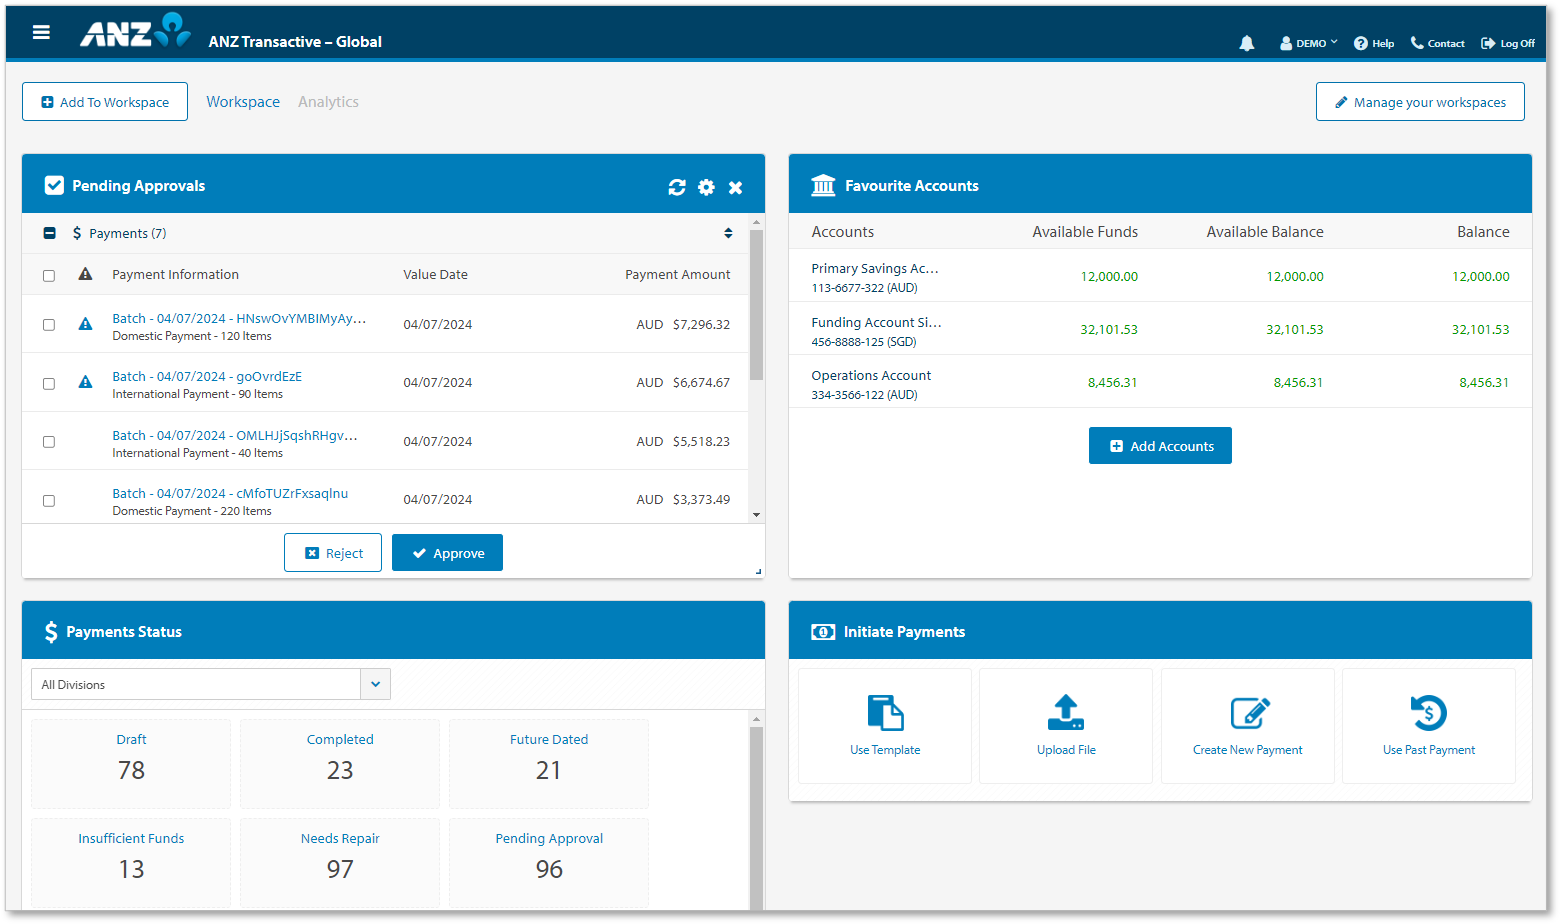This screenshot has height=924, width=1560.
Task: Refresh the Pending Approvals panel
Action: tap(677, 187)
